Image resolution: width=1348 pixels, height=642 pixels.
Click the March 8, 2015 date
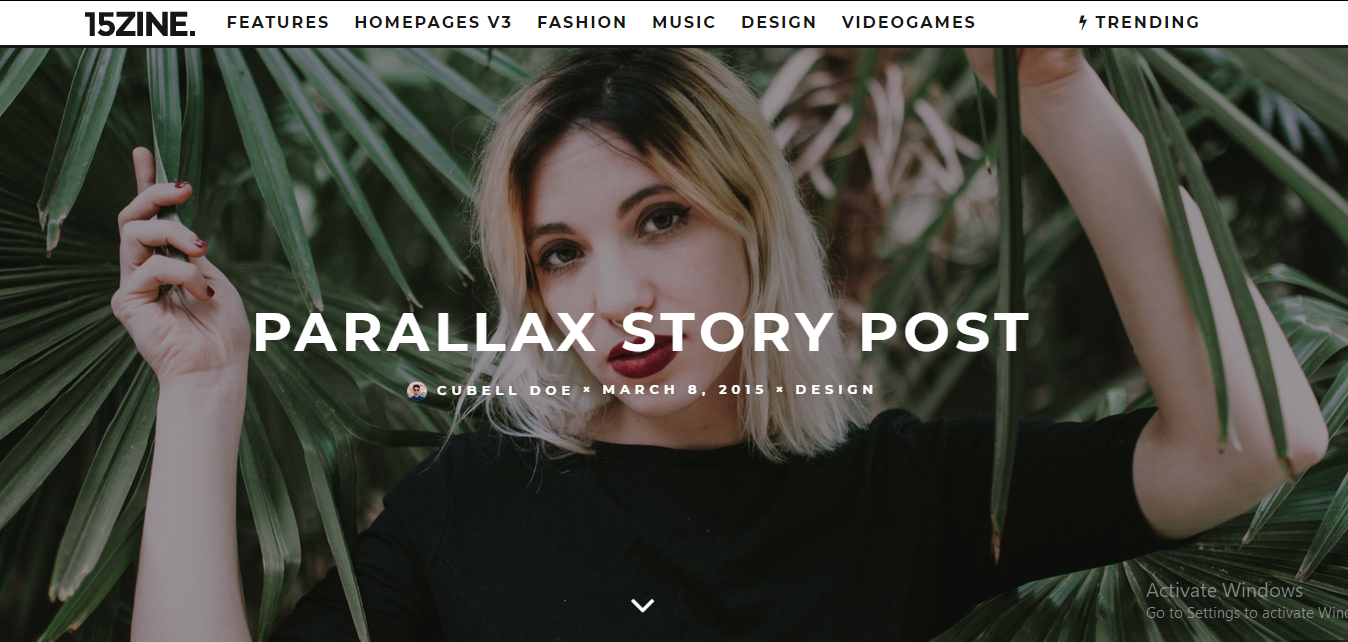pyautogui.click(x=684, y=390)
